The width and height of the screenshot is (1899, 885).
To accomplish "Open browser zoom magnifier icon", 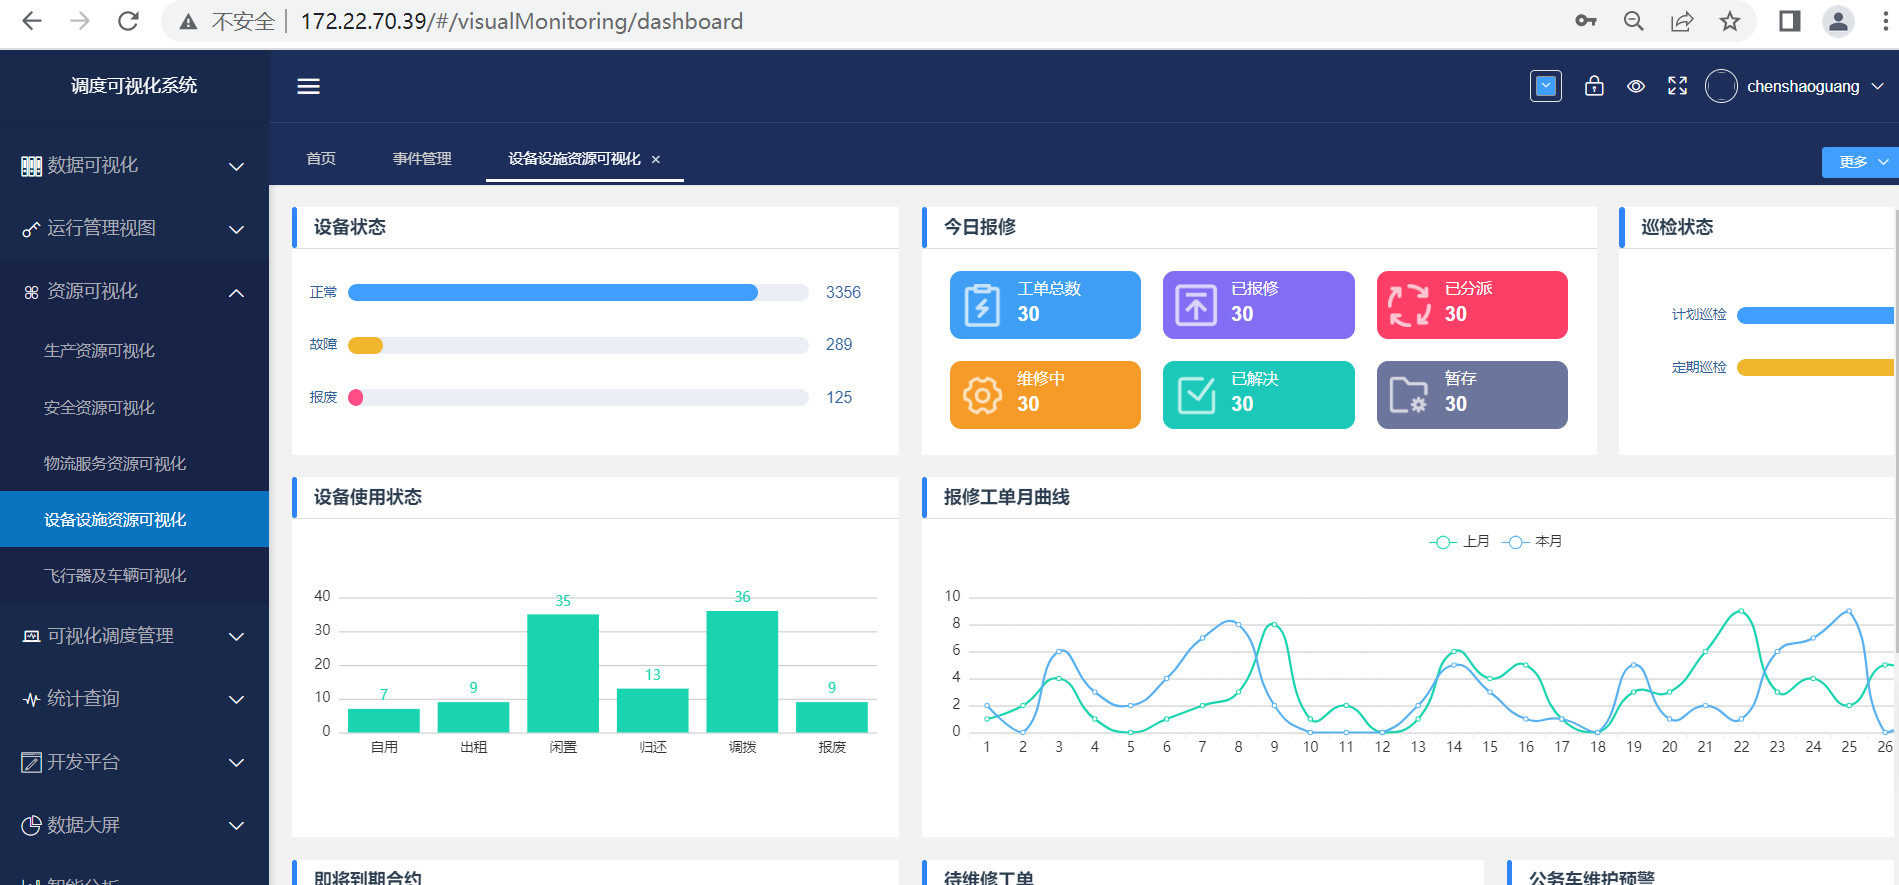I will pyautogui.click(x=1633, y=21).
